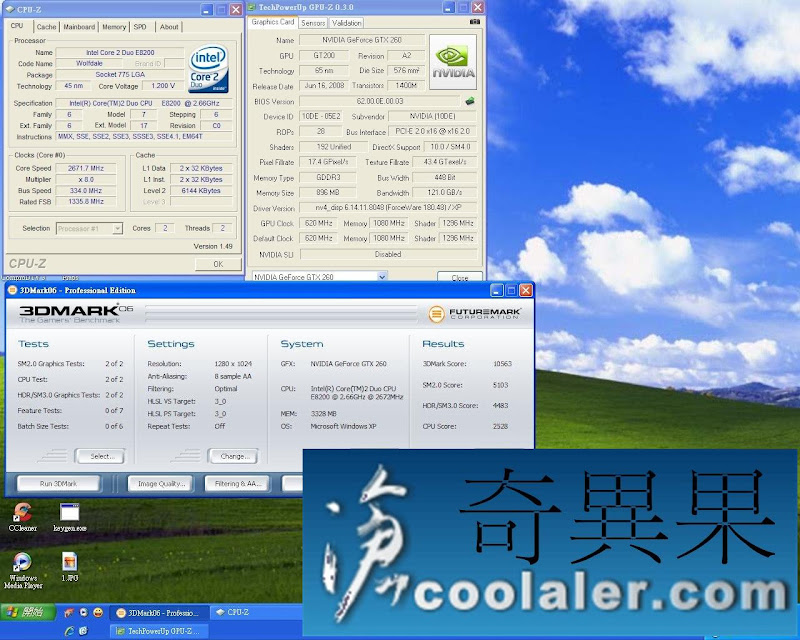Expand the Processor #1 selection dropdown
Image resolution: width=800 pixels, height=640 pixels.
click(x=117, y=228)
